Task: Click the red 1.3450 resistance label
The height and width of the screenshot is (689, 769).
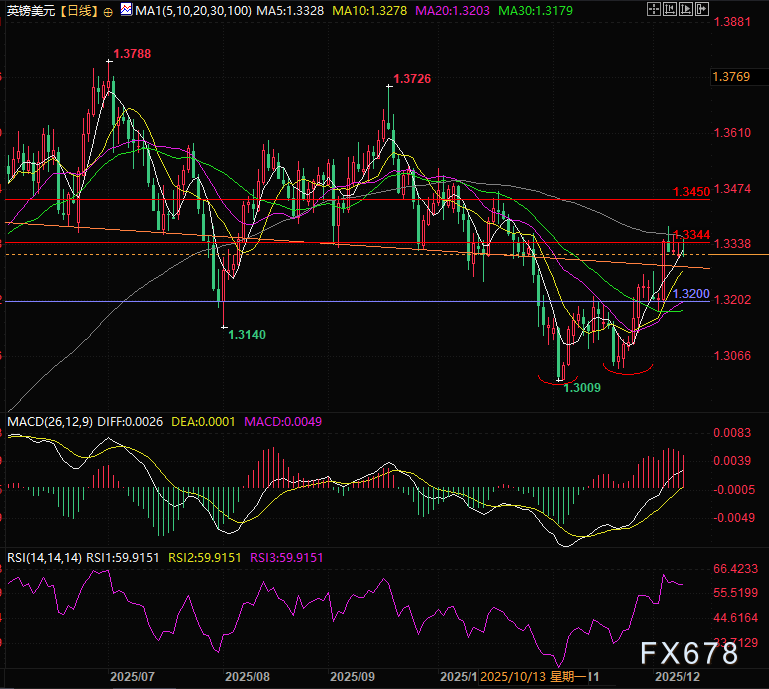Action: pyautogui.click(x=691, y=191)
